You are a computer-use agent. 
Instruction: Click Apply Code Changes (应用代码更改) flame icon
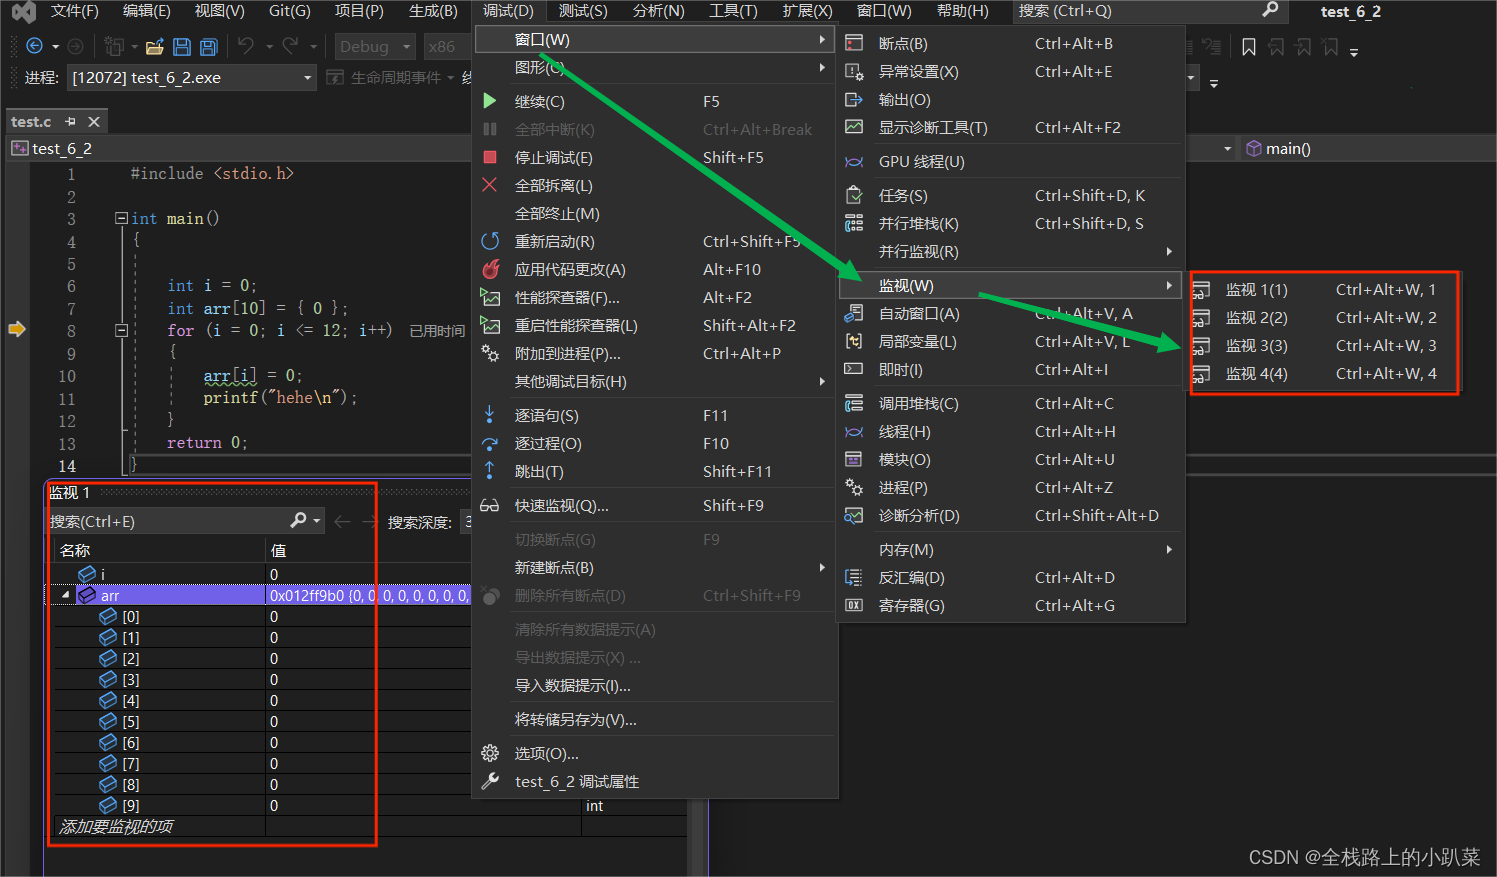tap(490, 269)
